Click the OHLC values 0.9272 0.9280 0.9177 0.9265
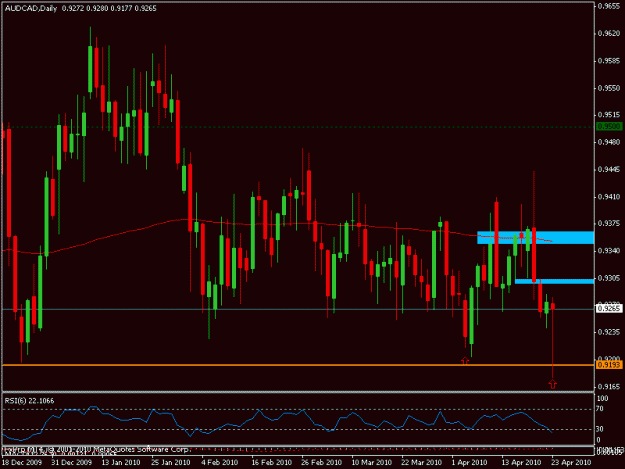 pos(109,8)
